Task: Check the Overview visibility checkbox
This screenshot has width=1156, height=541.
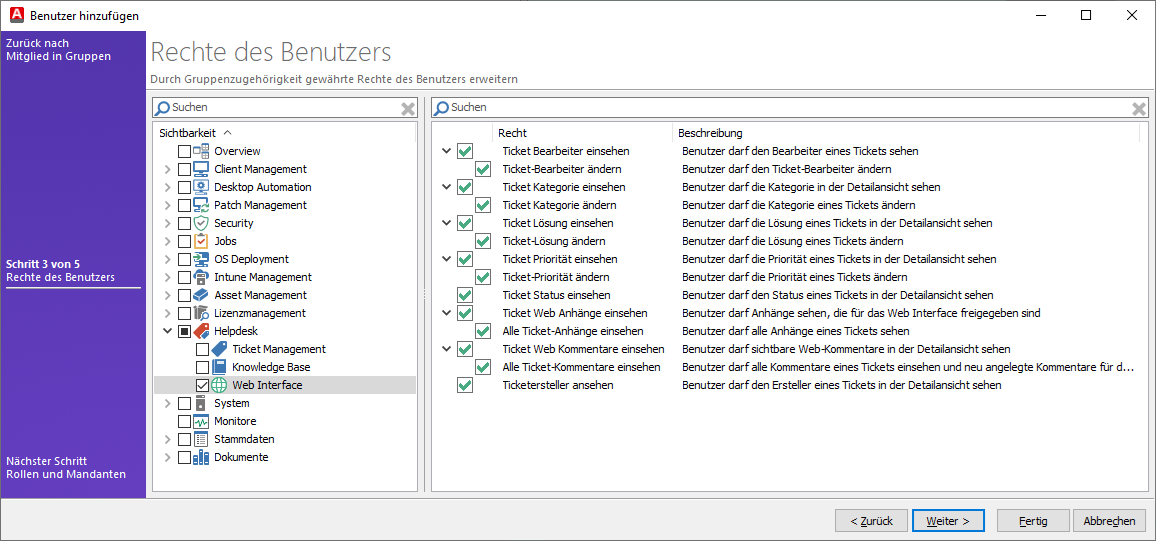Action: coord(184,151)
